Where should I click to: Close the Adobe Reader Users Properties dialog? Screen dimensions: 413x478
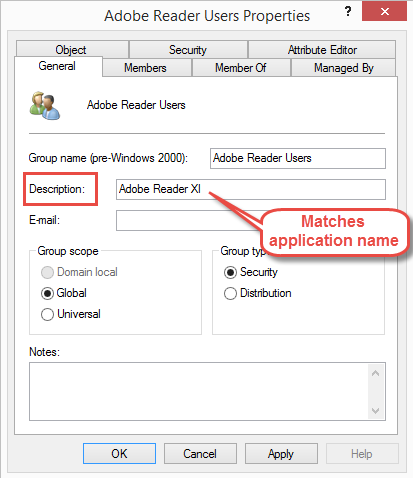(384, 12)
